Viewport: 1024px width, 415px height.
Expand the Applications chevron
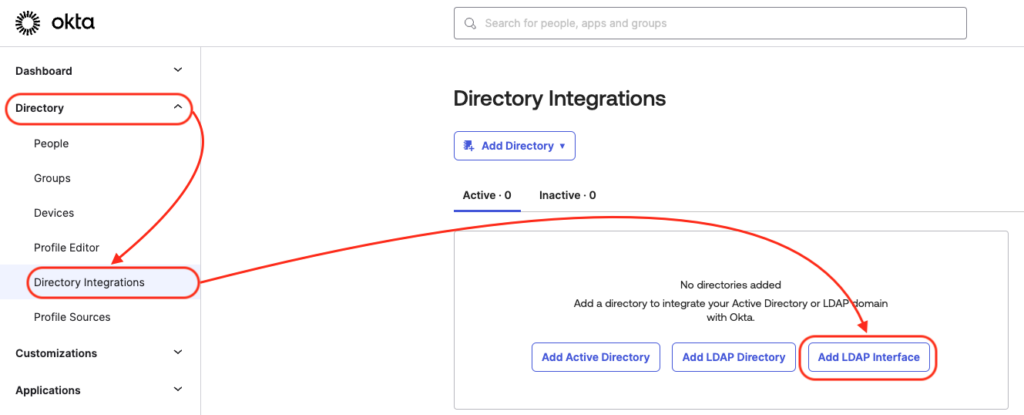[178, 390]
